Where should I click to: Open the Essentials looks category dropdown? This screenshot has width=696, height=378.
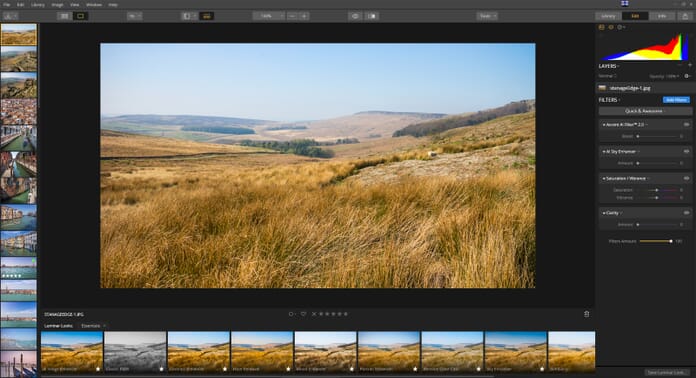(x=93, y=326)
